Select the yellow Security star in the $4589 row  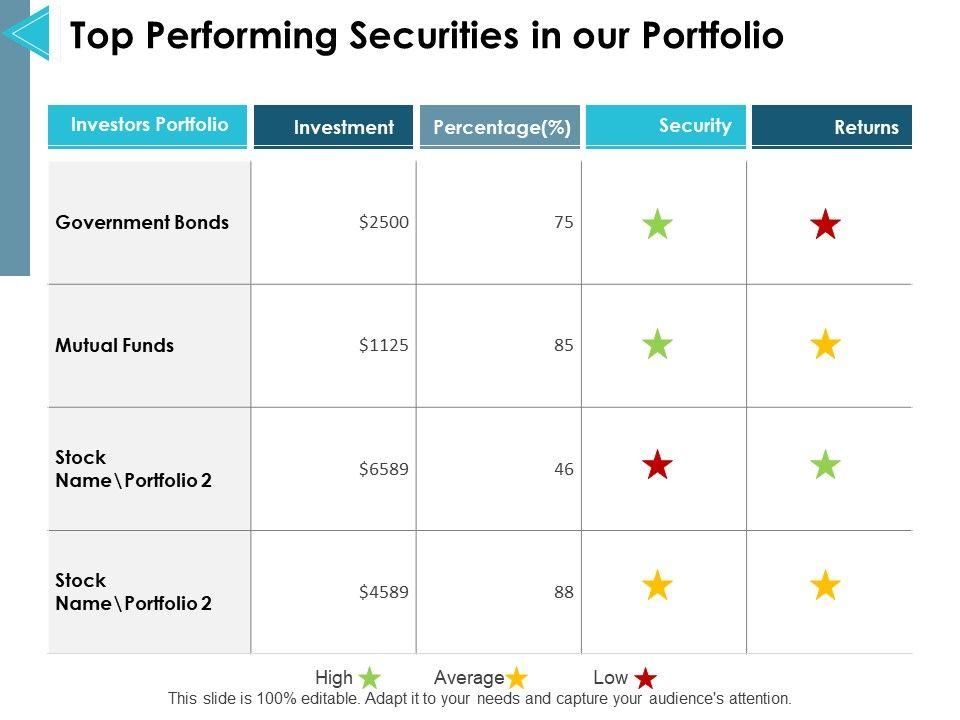click(x=657, y=585)
